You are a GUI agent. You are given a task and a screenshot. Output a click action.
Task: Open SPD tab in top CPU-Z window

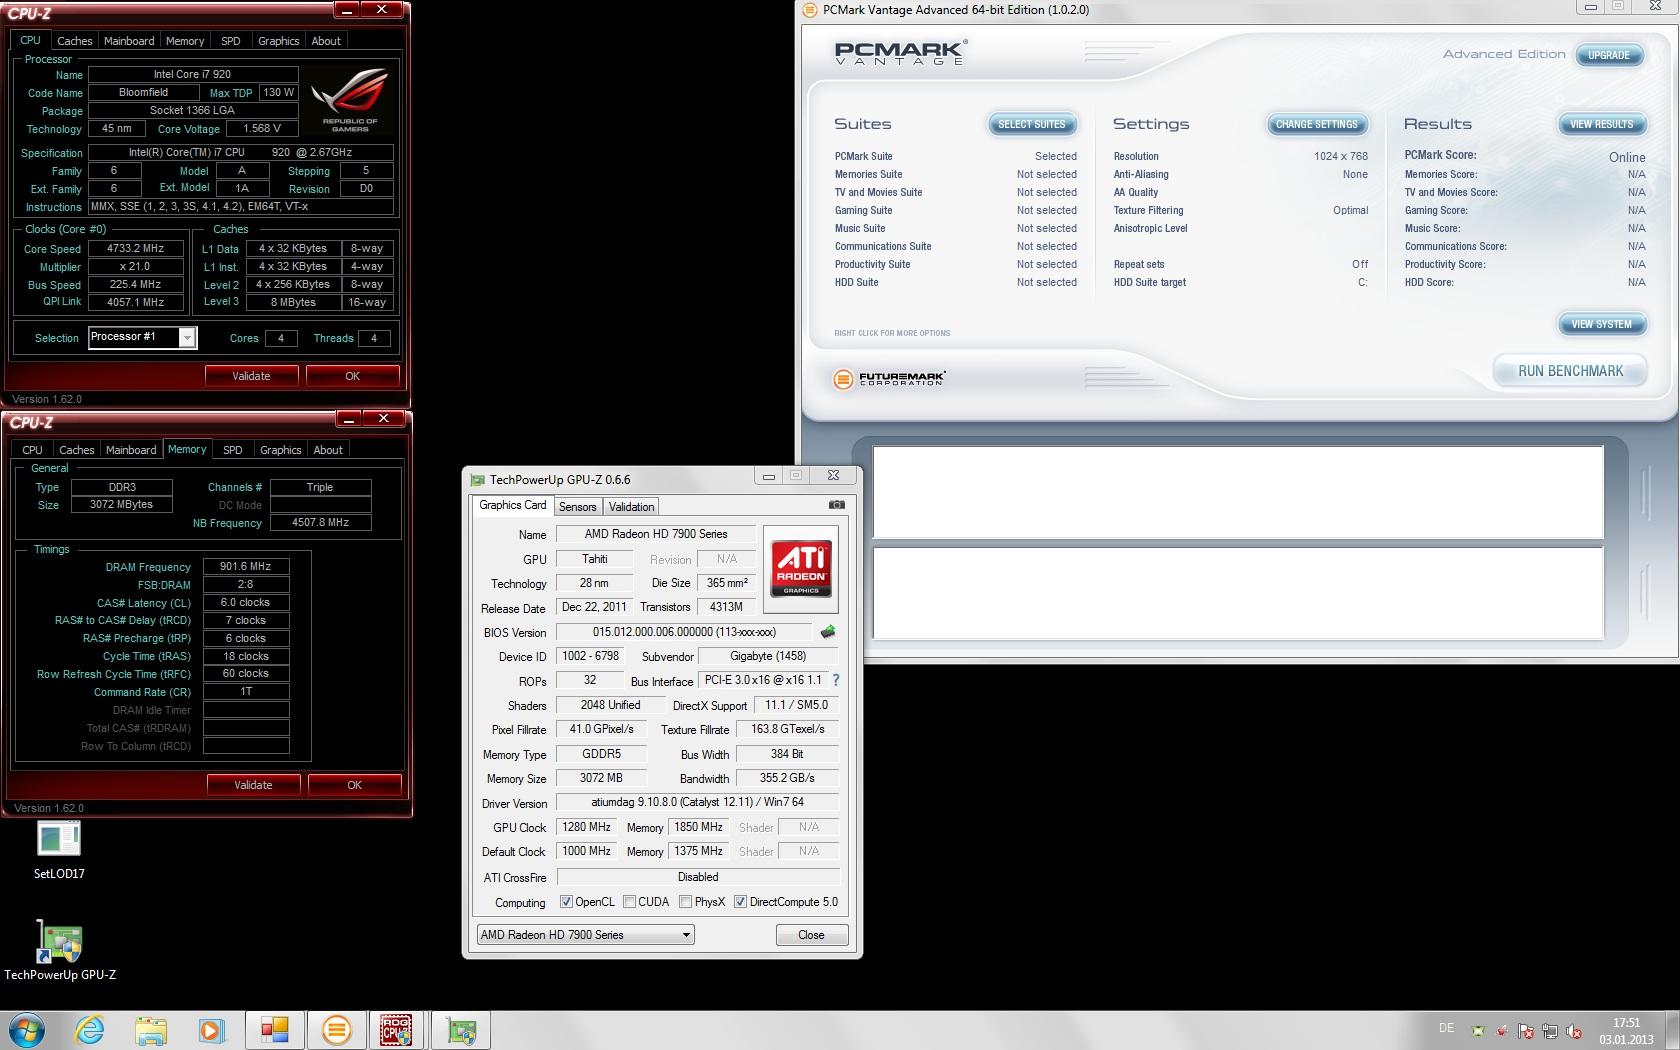coord(231,41)
